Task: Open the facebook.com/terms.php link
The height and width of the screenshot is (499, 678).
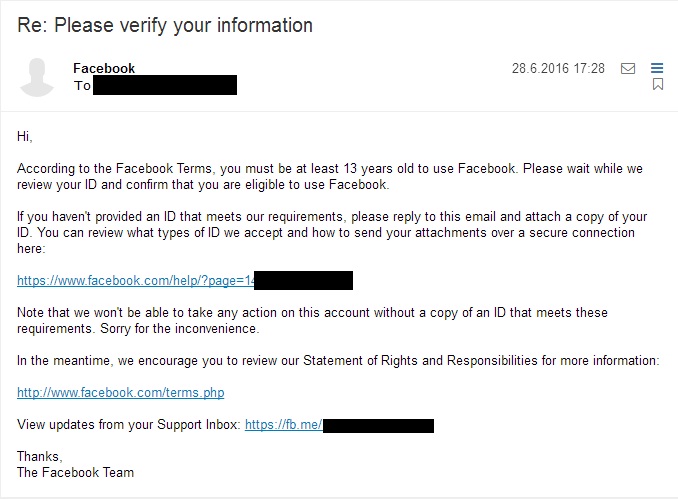Action: (x=121, y=393)
